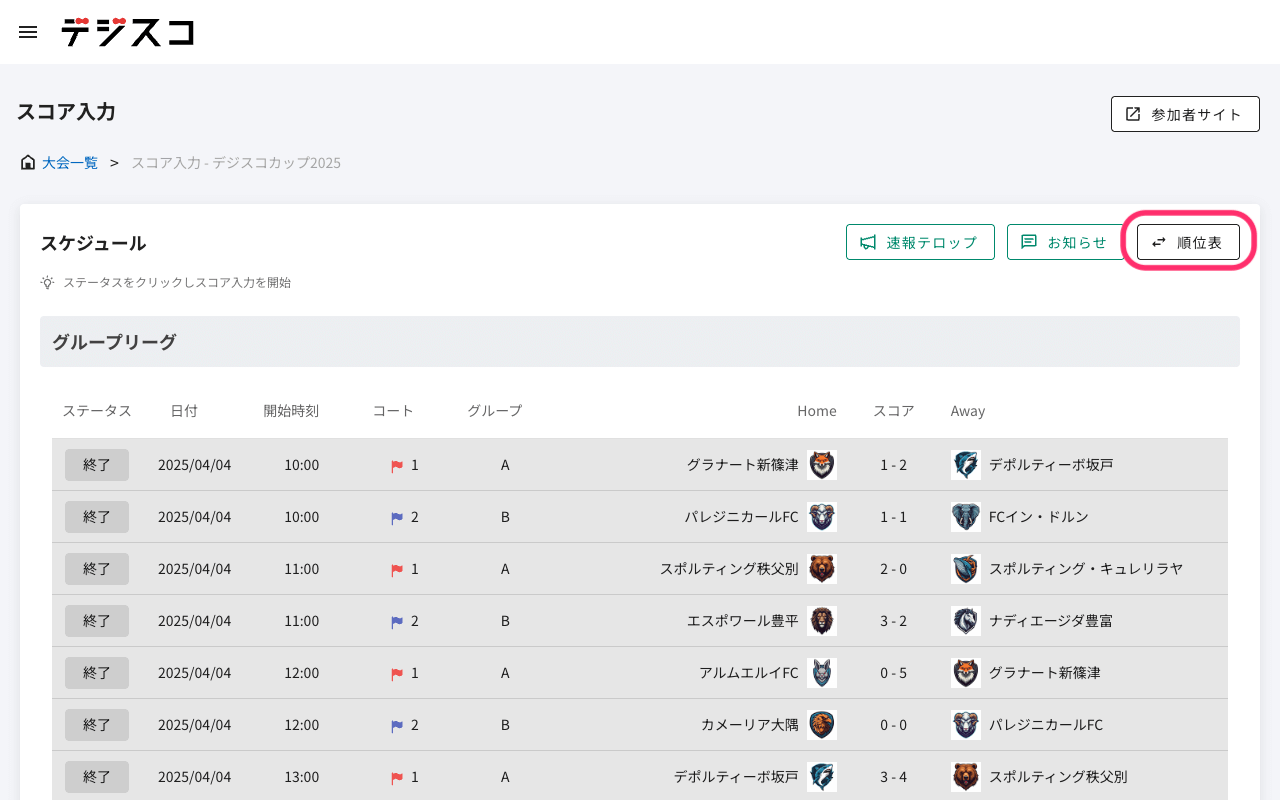Click the グループリーグ section header
1280x800 pixels.
(114, 342)
